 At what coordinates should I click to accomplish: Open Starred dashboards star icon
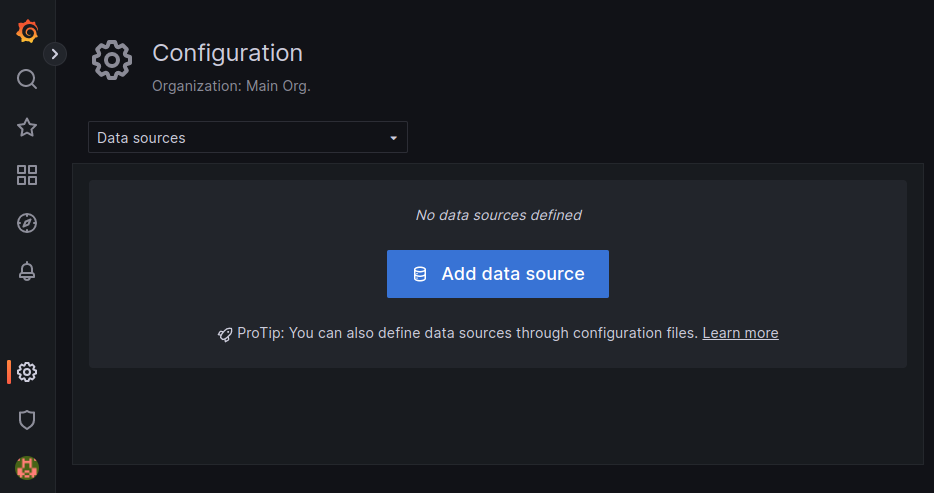[27, 127]
